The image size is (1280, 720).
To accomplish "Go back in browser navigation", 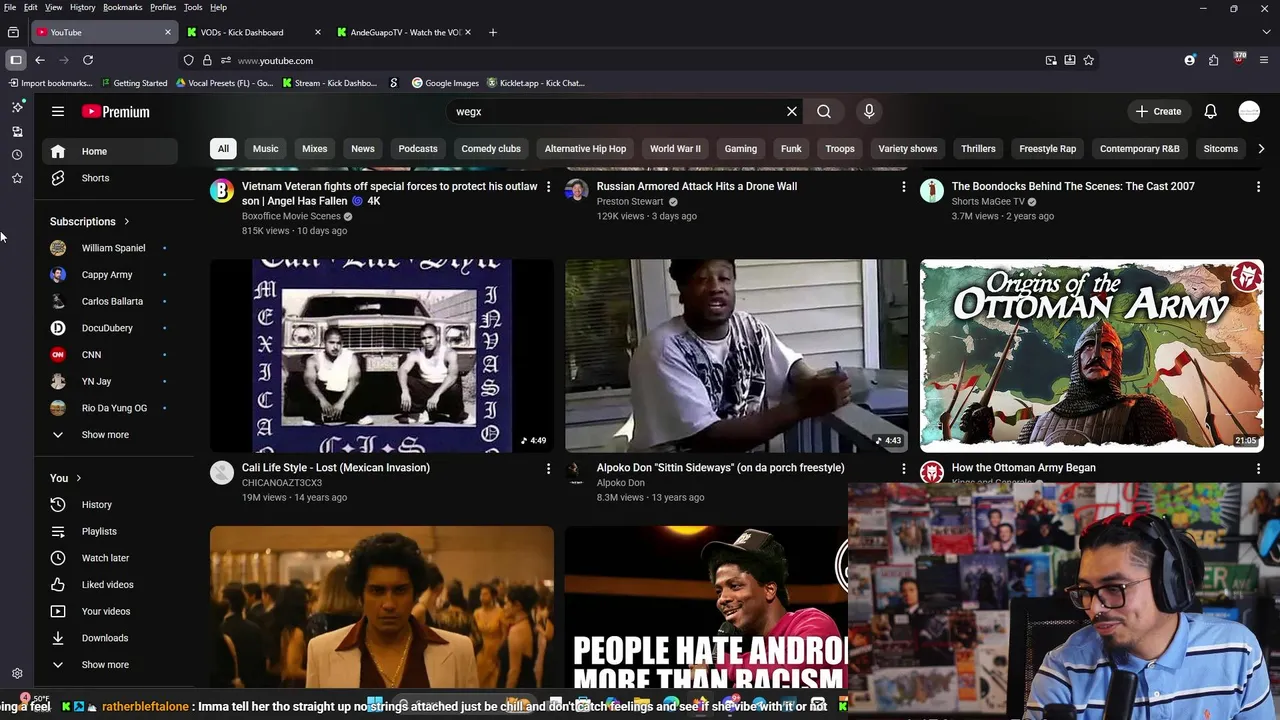I will [x=40, y=60].
